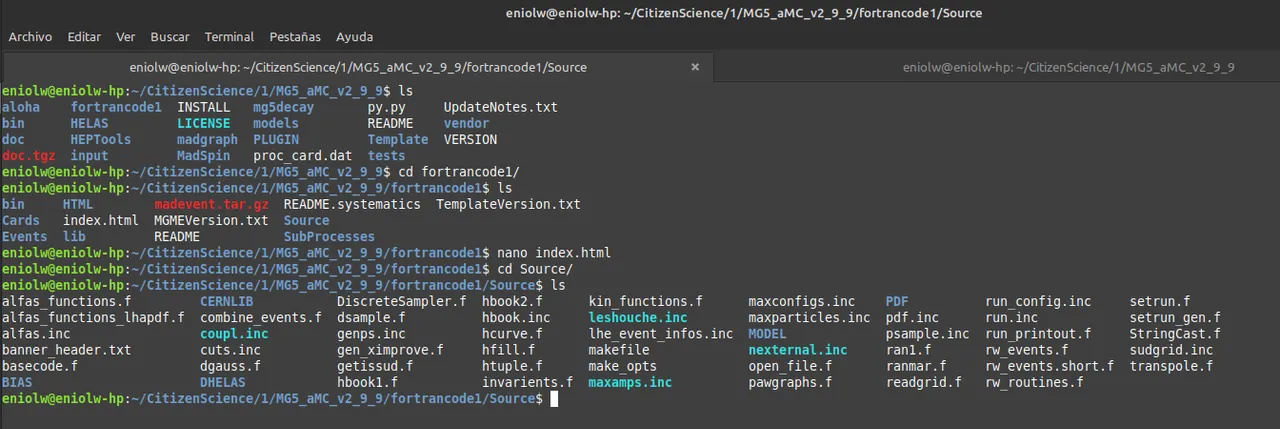Click the file name open_file.f

[x=790, y=366]
